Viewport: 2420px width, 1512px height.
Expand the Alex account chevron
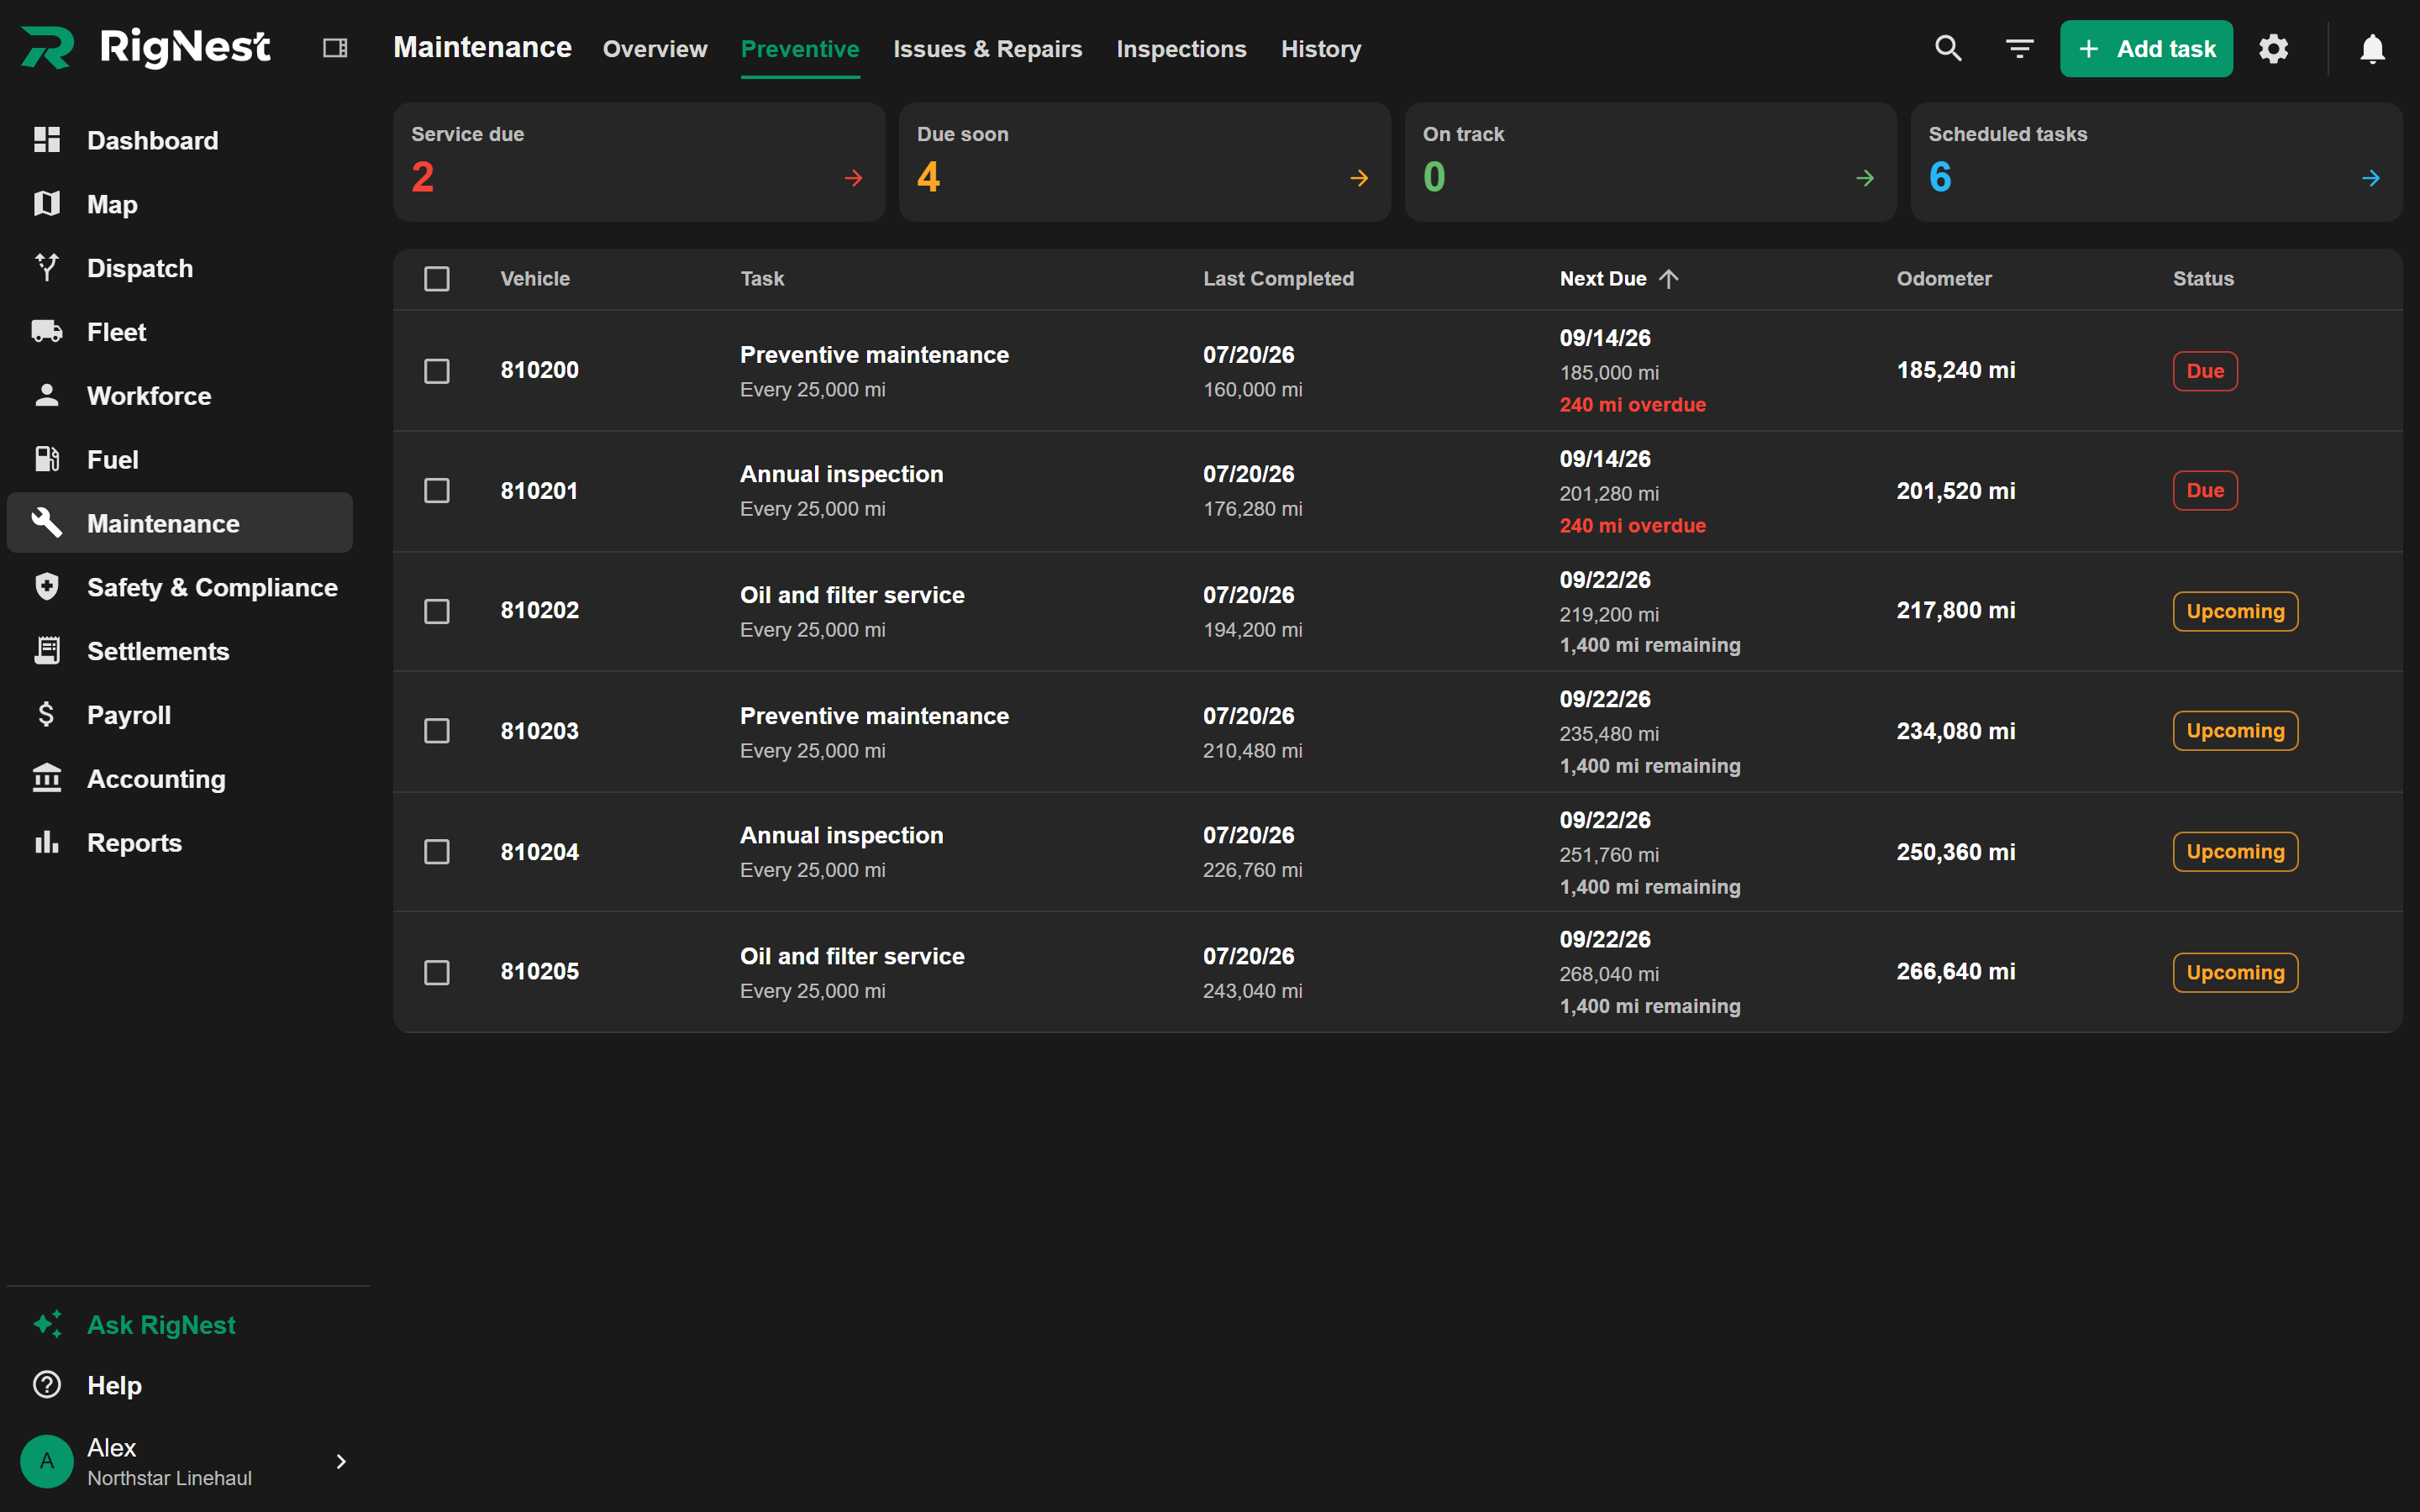[341, 1461]
